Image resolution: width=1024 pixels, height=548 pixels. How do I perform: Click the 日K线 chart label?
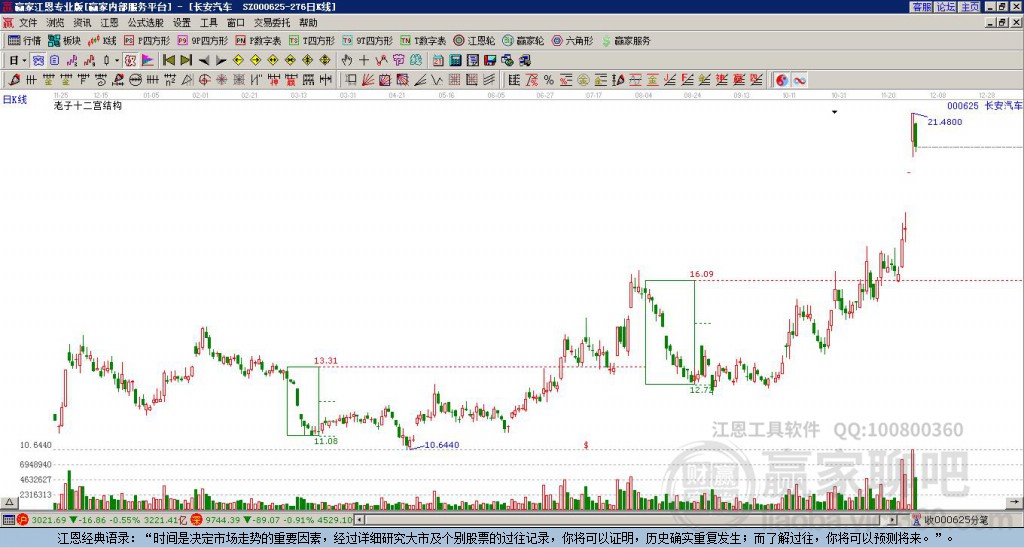click(x=15, y=100)
